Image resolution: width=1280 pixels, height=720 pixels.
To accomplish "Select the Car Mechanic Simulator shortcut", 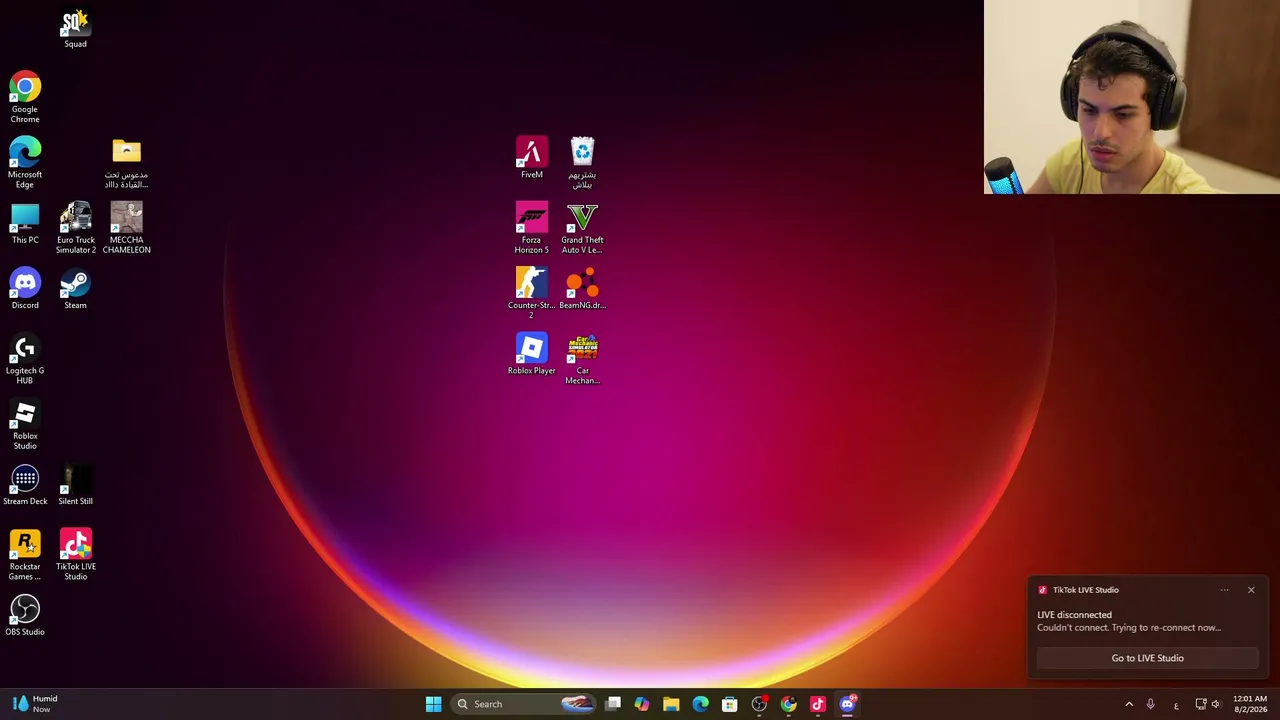I will [582, 359].
